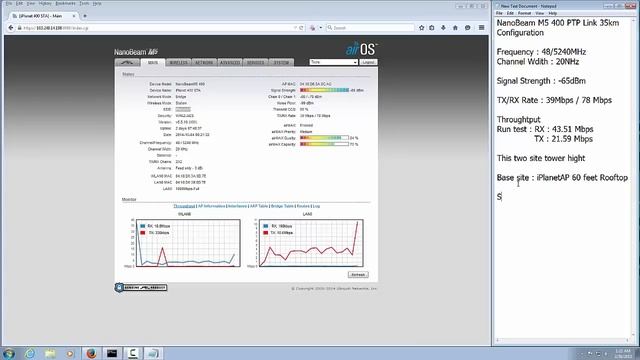This screenshot has width=640, height=360.
Task: Open the search engine dropdown arrow by addon icon
Action: [x=320, y=28]
